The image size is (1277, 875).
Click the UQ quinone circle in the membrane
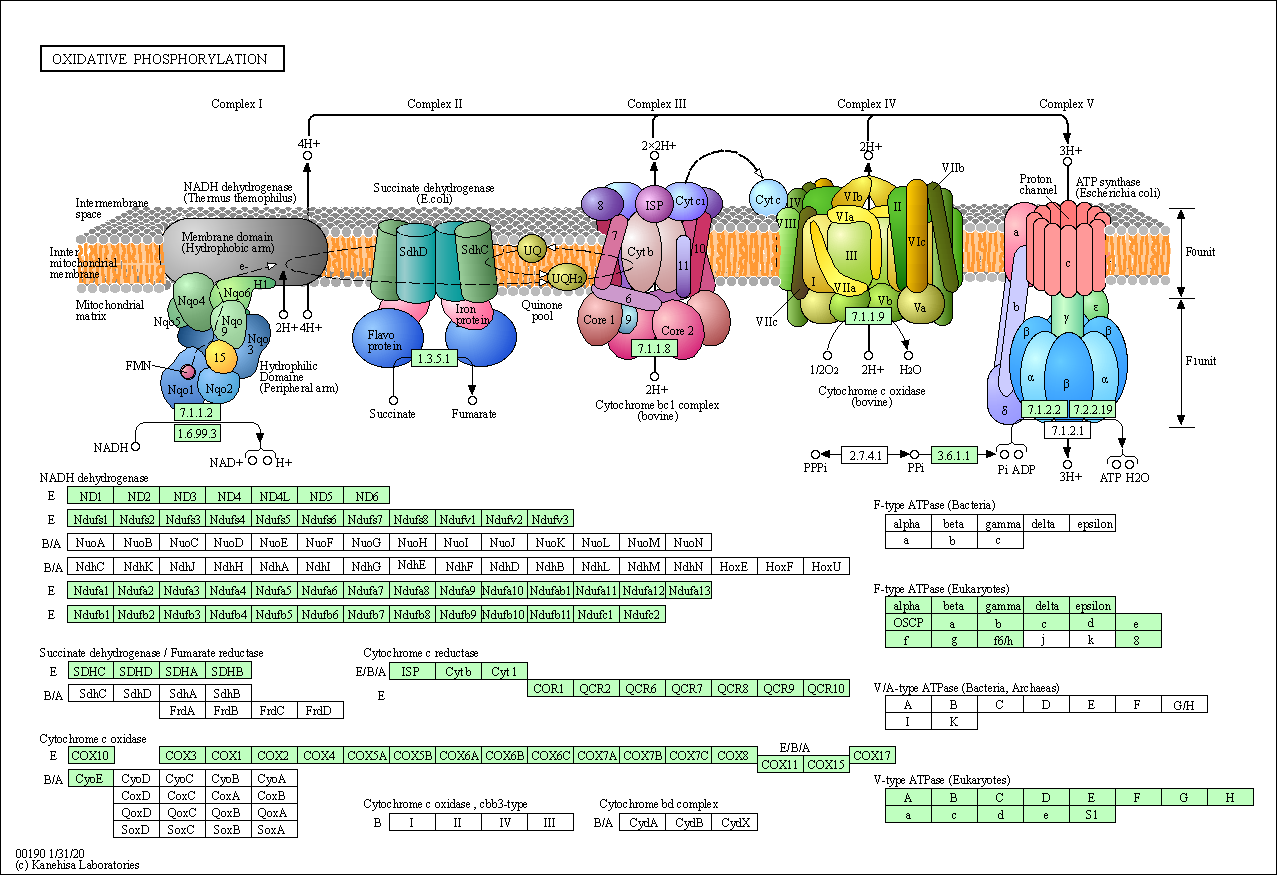coord(532,250)
